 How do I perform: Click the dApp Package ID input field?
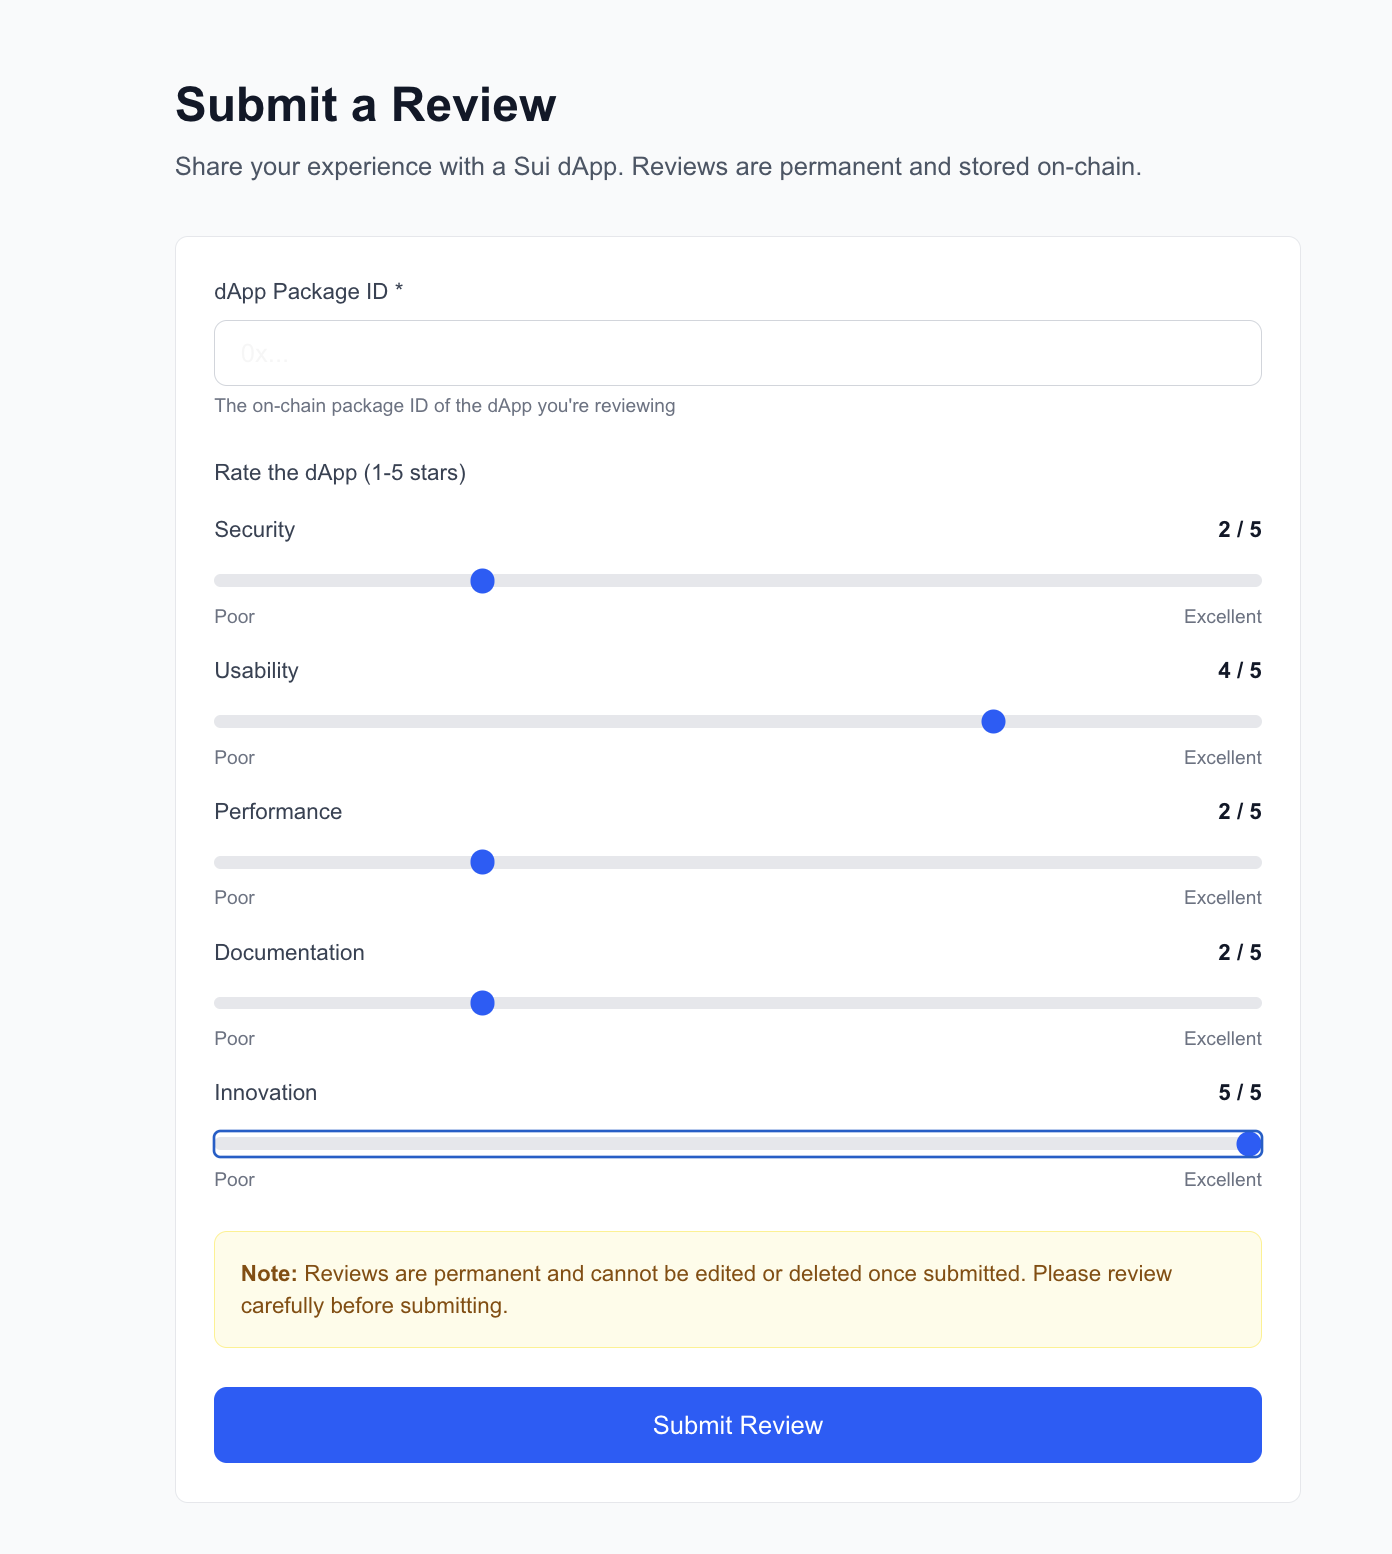(737, 352)
